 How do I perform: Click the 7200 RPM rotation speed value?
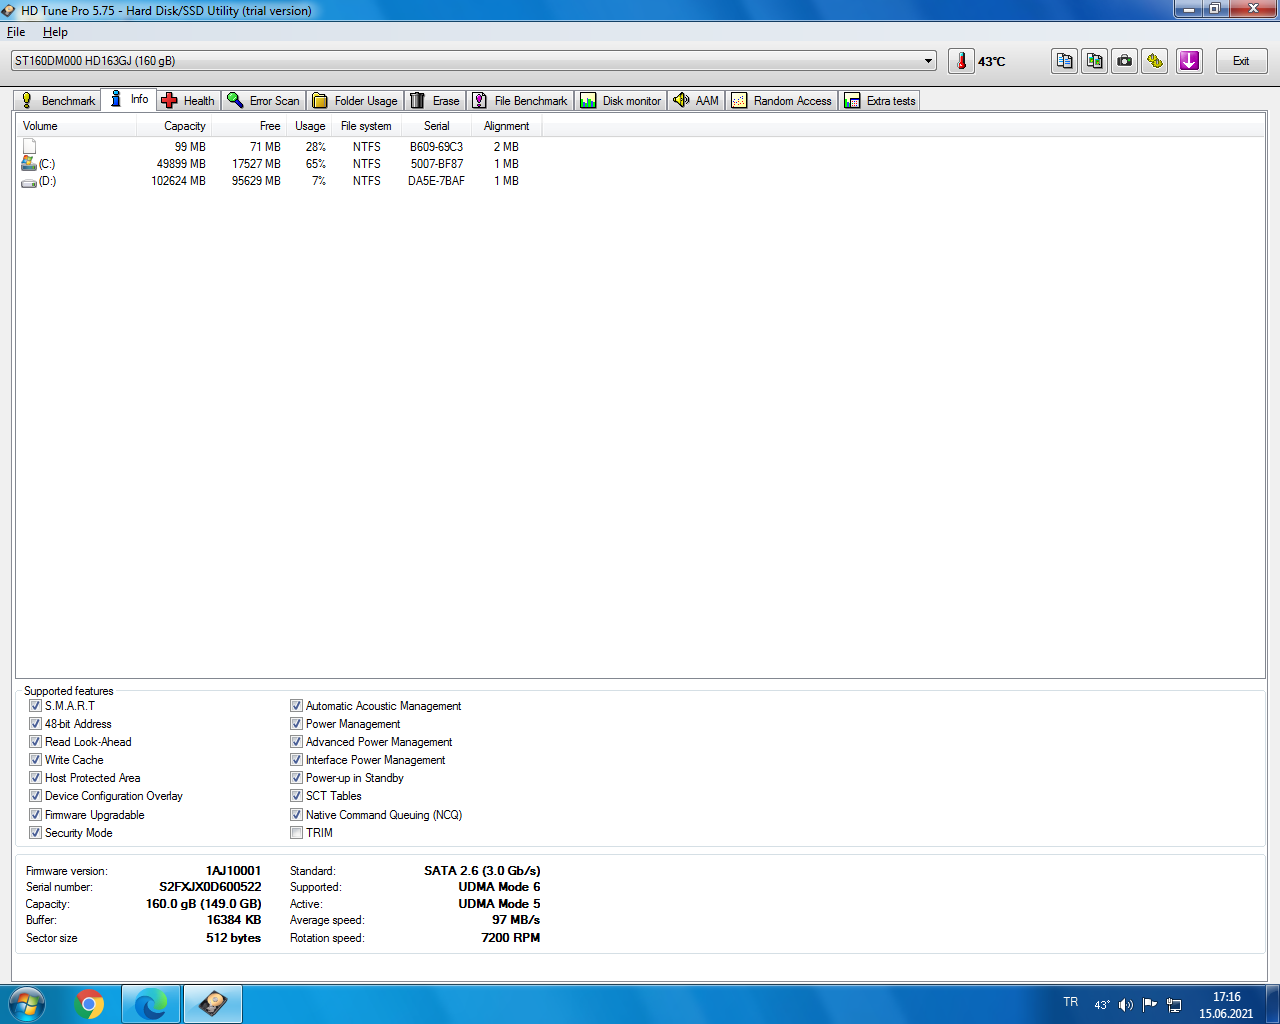[510, 938]
